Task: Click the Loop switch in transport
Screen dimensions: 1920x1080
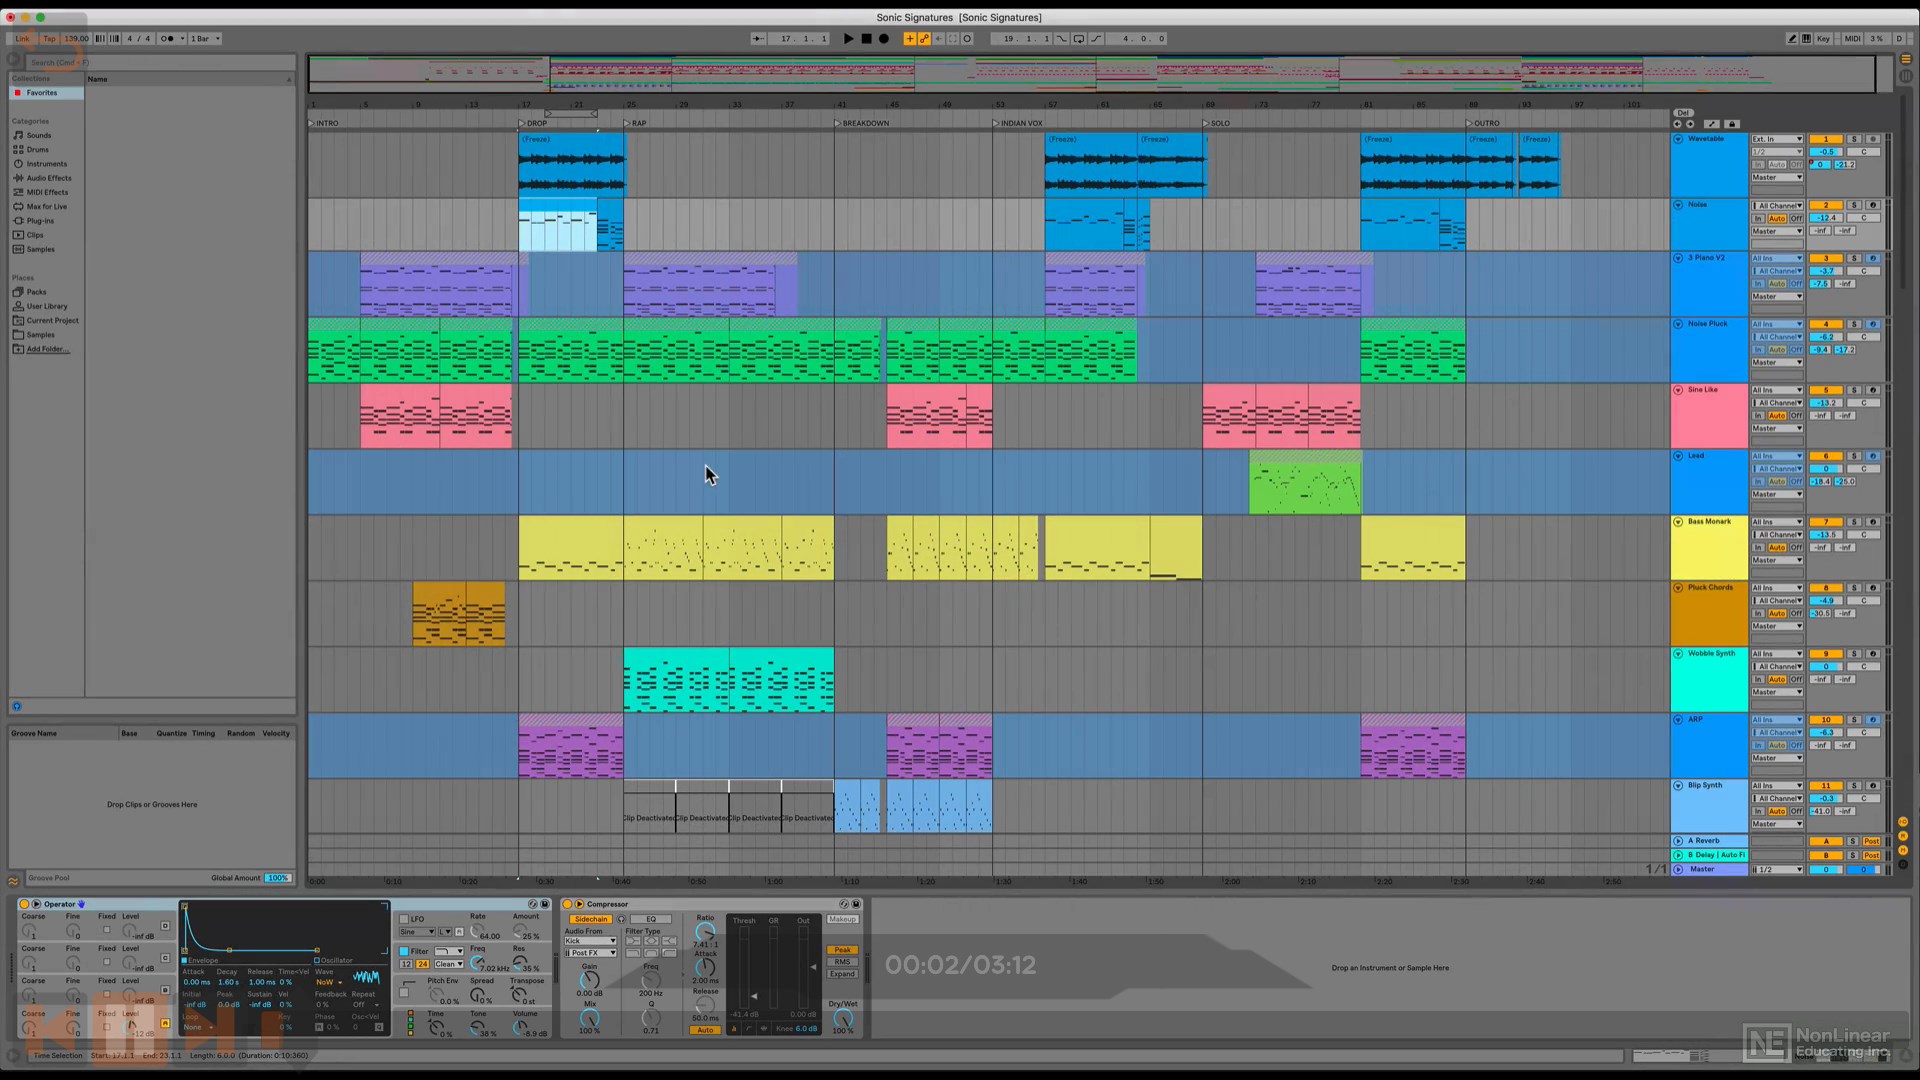Action: pyautogui.click(x=1079, y=39)
